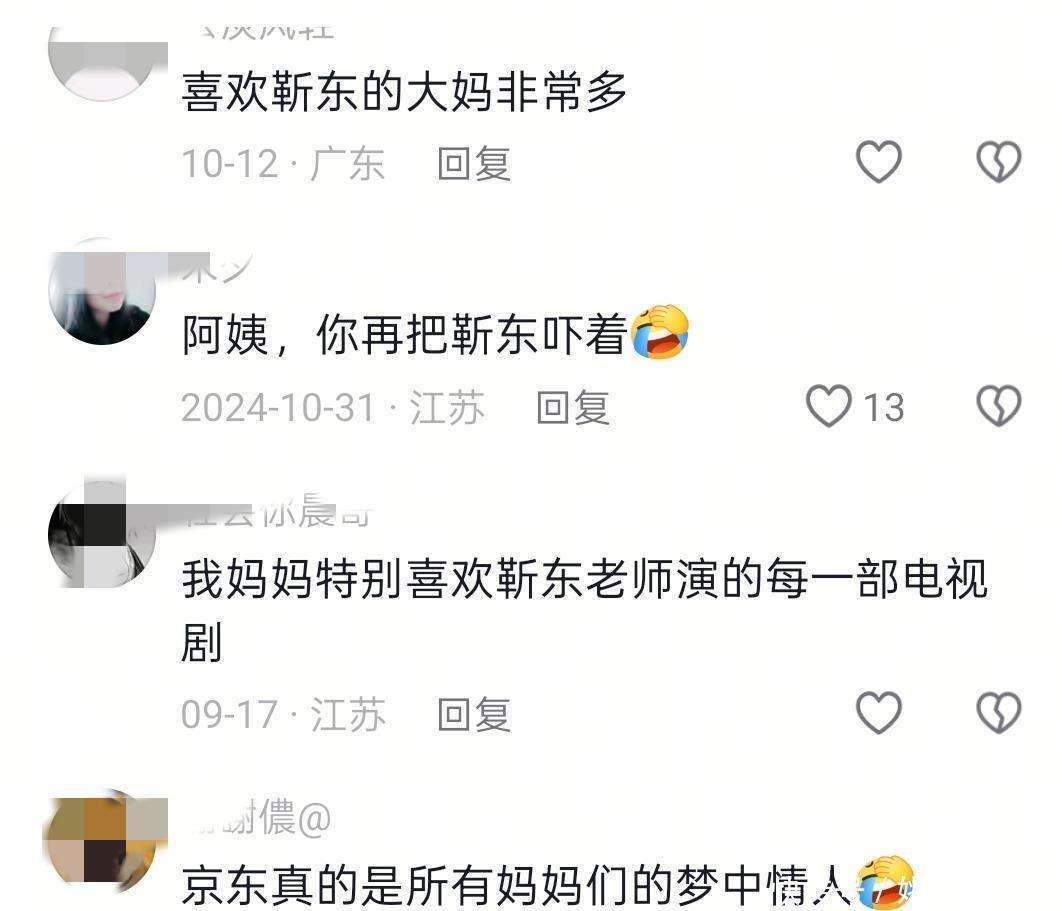This screenshot has width=1062, height=911.
Task: Tap the 13 likes count
Action: click(884, 408)
